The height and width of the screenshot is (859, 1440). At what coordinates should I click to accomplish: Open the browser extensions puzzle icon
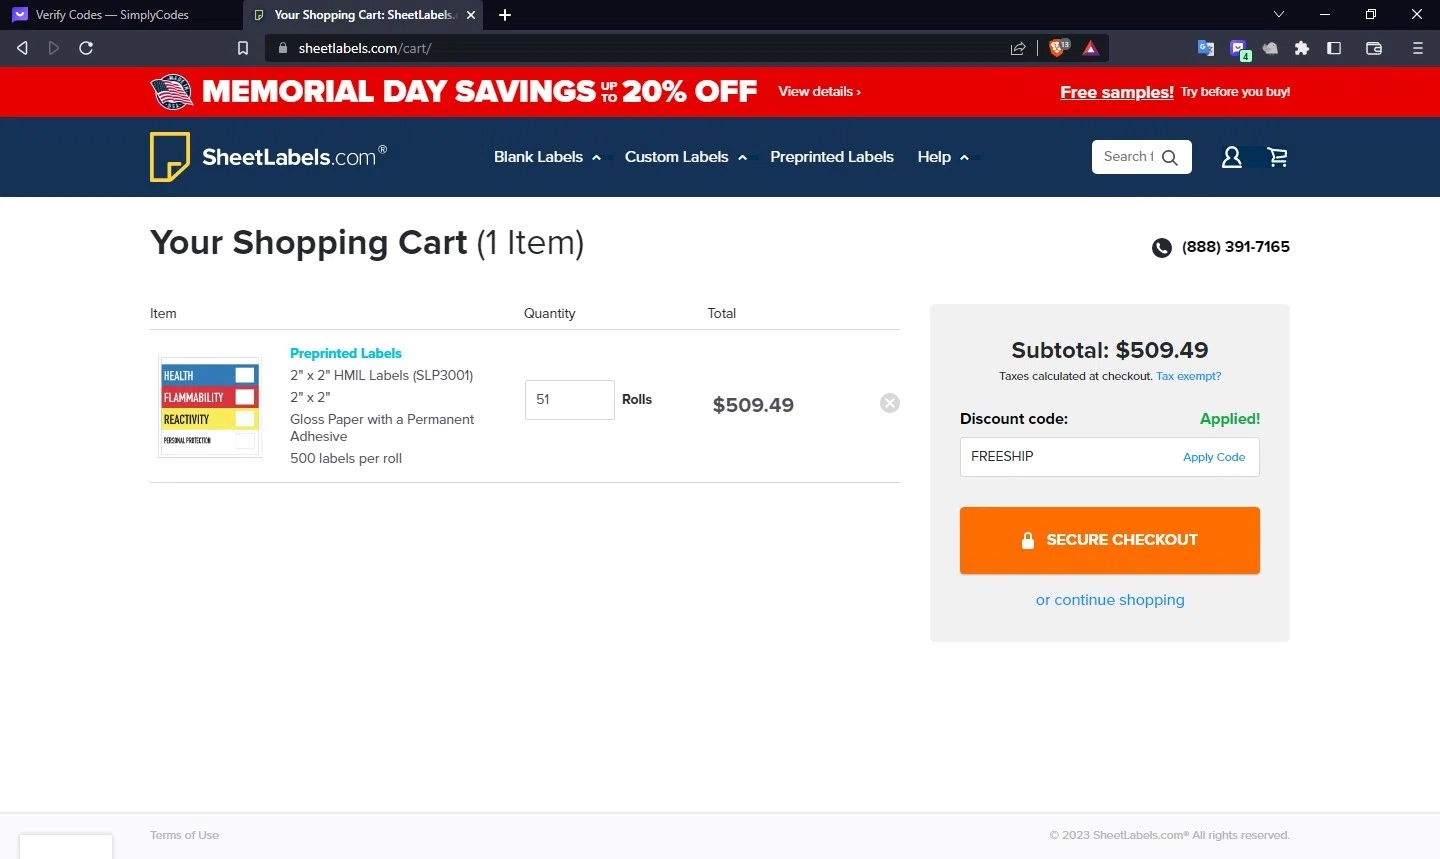(x=1302, y=48)
